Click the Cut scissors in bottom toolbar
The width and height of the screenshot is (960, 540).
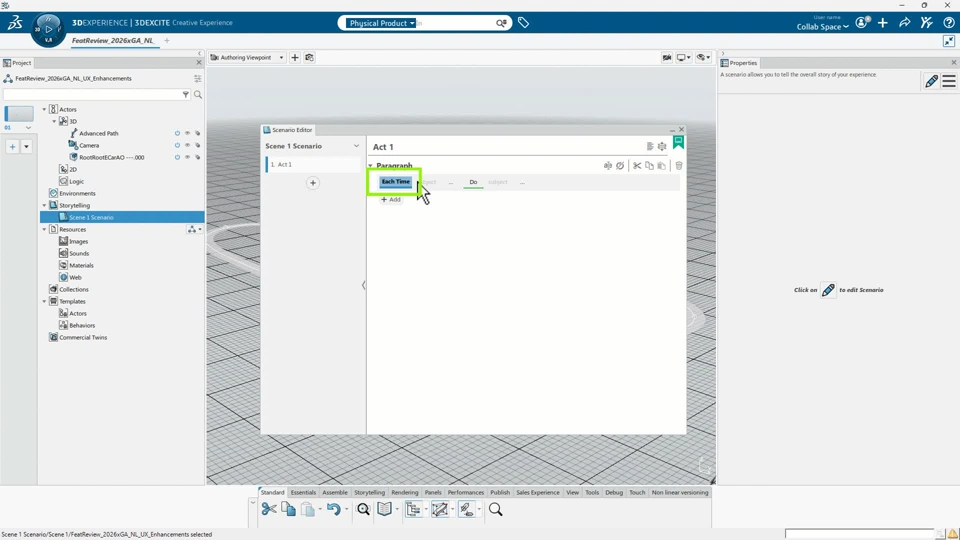[x=269, y=509]
